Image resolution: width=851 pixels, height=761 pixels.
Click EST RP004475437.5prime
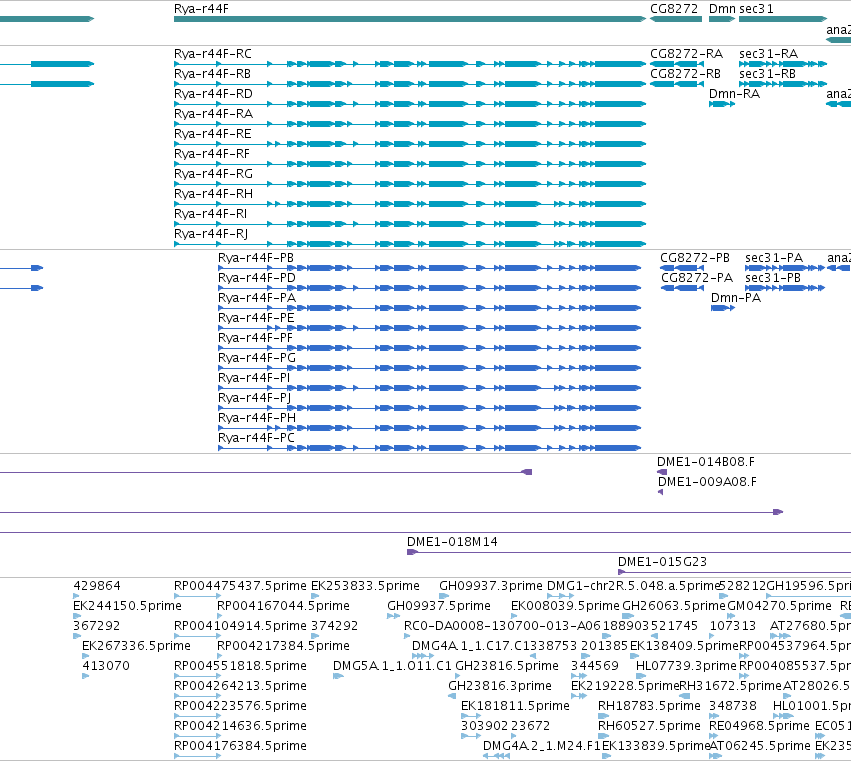[240, 586]
